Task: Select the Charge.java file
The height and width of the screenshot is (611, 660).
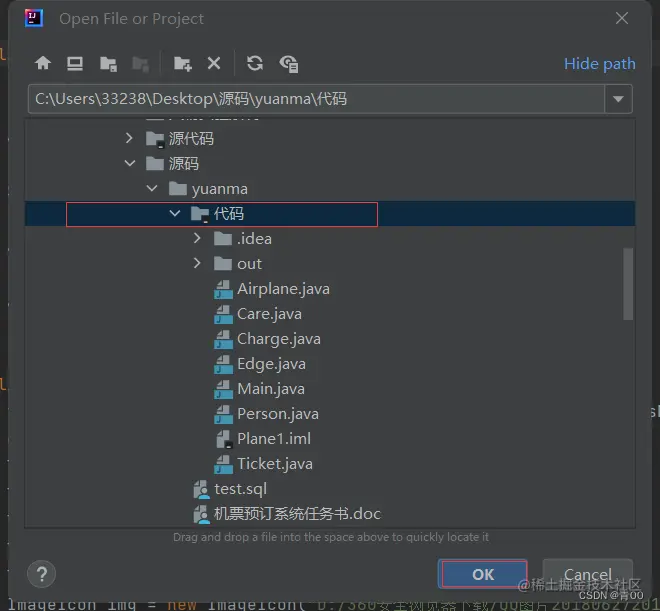Action: pyautogui.click(x=279, y=339)
